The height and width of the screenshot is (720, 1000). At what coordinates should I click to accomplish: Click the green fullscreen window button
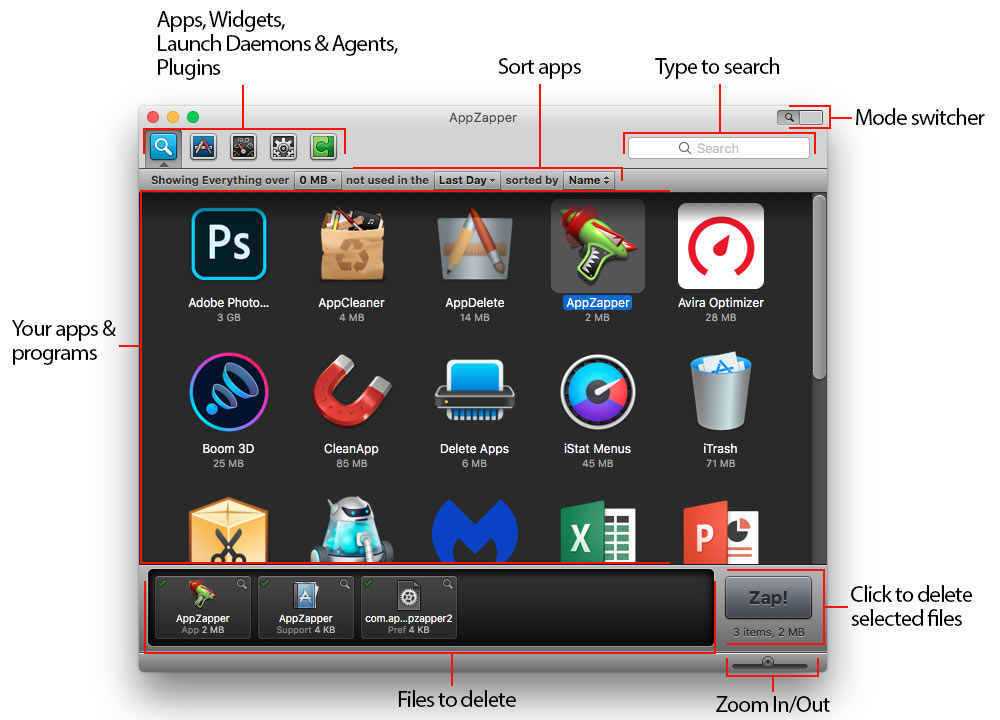pyautogui.click(x=193, y=117)
